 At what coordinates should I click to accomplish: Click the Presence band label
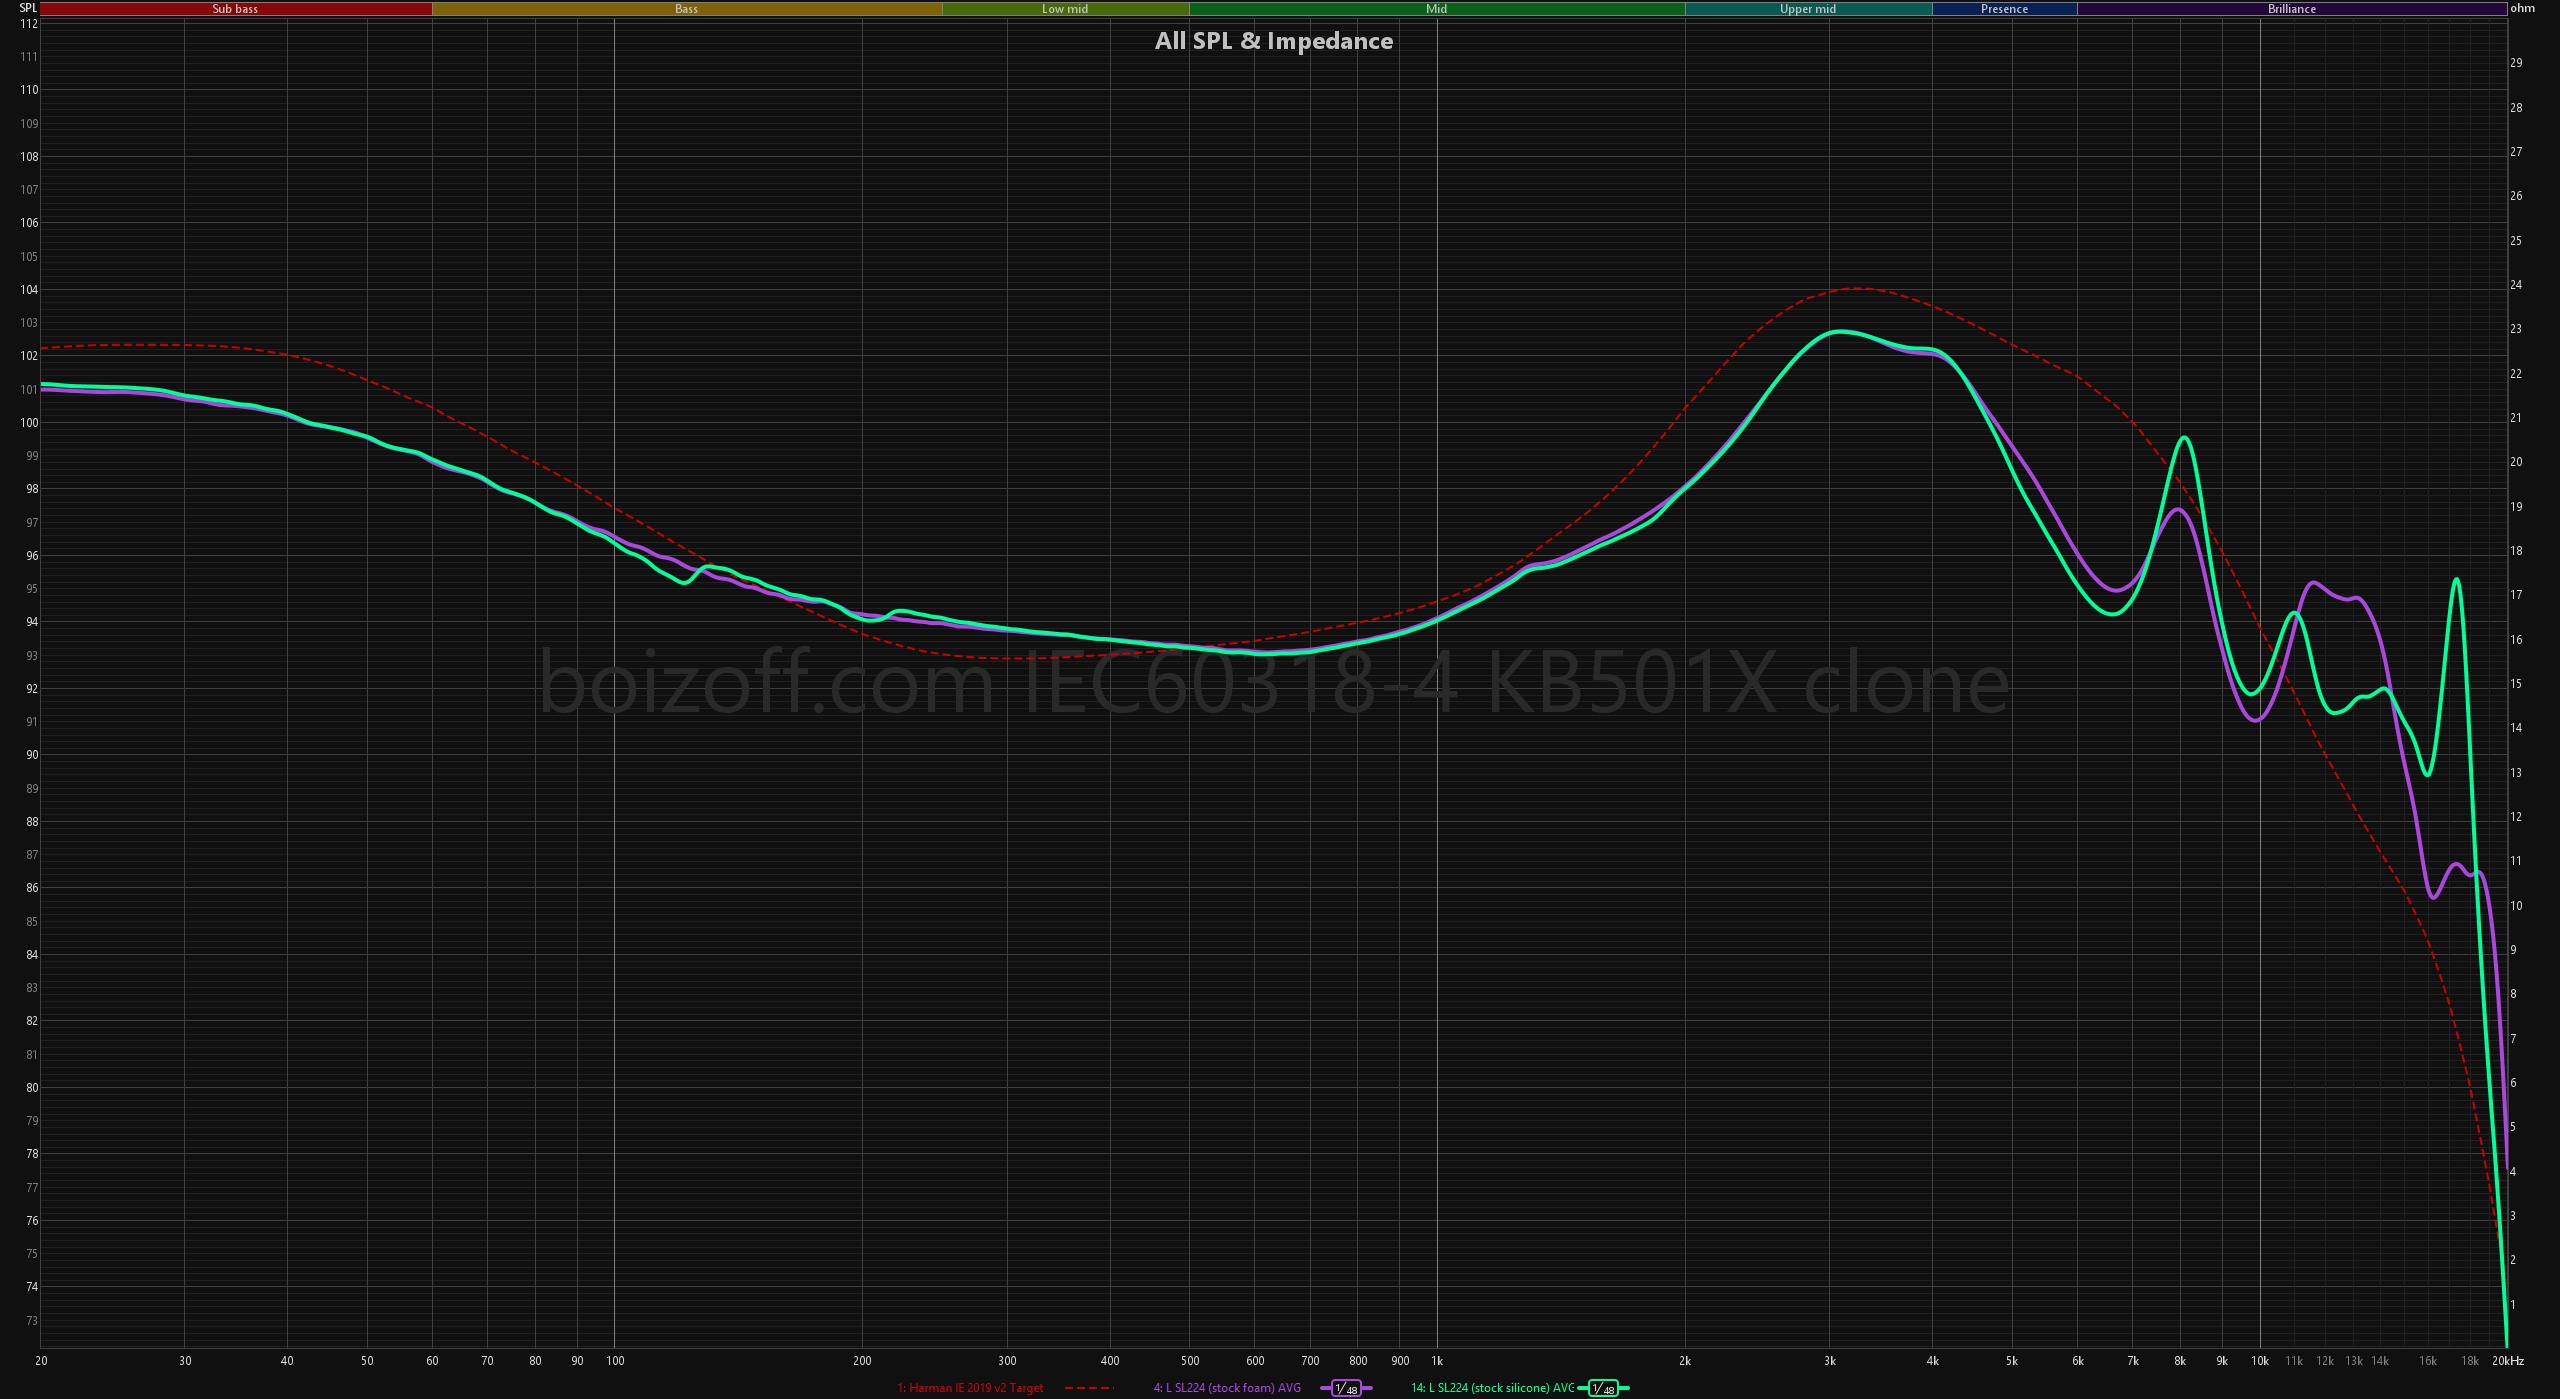[x=2004, y=9]
